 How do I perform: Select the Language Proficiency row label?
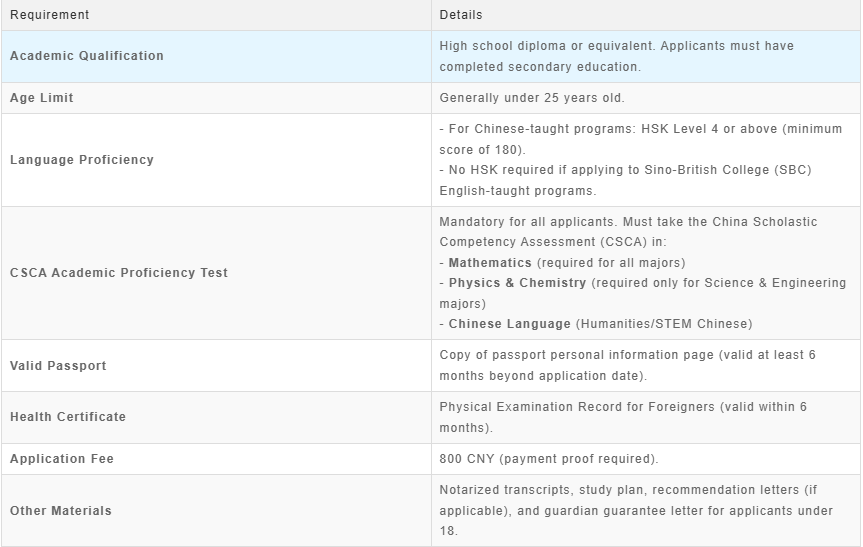(82, 160)
